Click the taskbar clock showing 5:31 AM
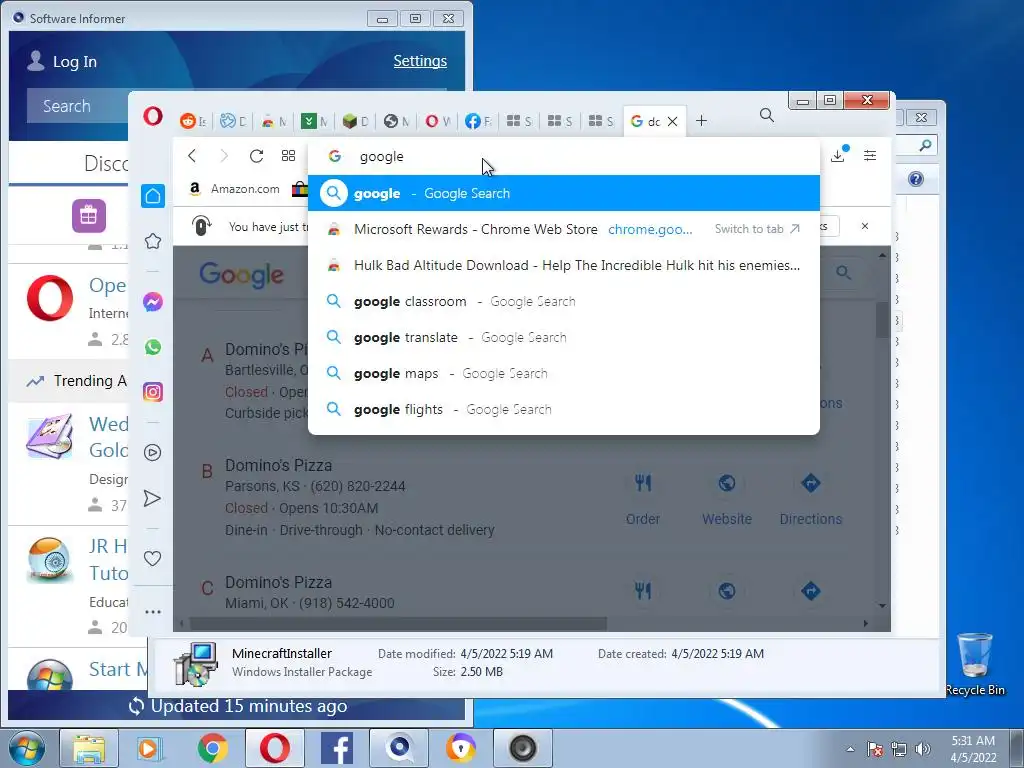The height and width of the screenshot is (768, 1024). click(973, 749)
